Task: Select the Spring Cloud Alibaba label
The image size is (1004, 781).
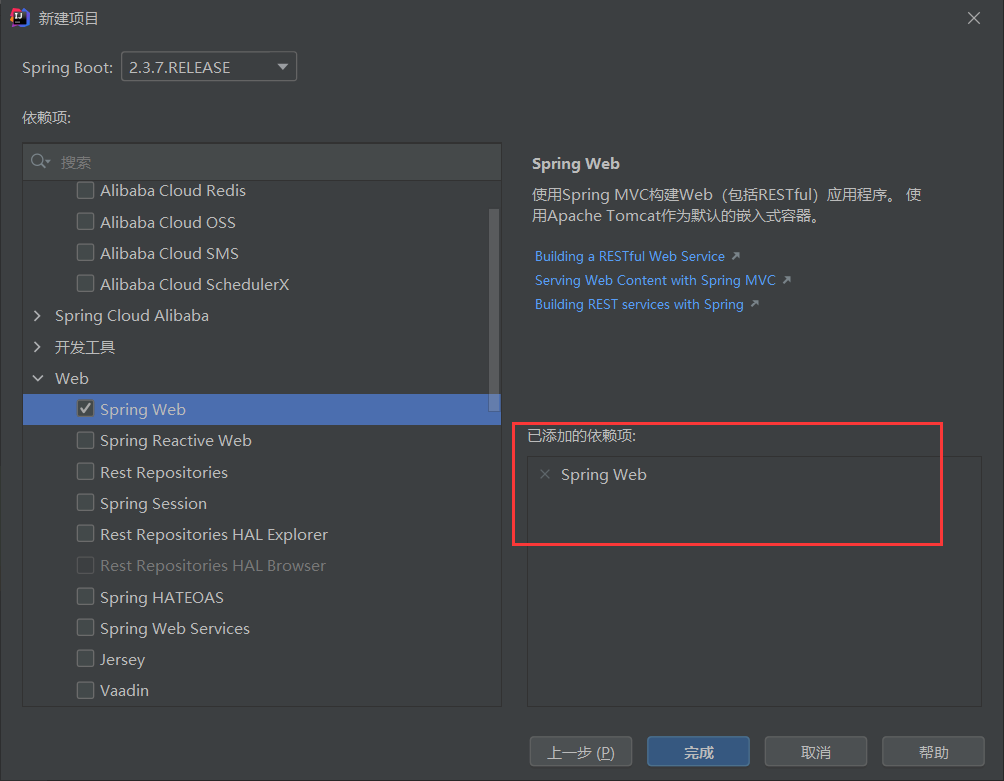Action: [132, 316]
